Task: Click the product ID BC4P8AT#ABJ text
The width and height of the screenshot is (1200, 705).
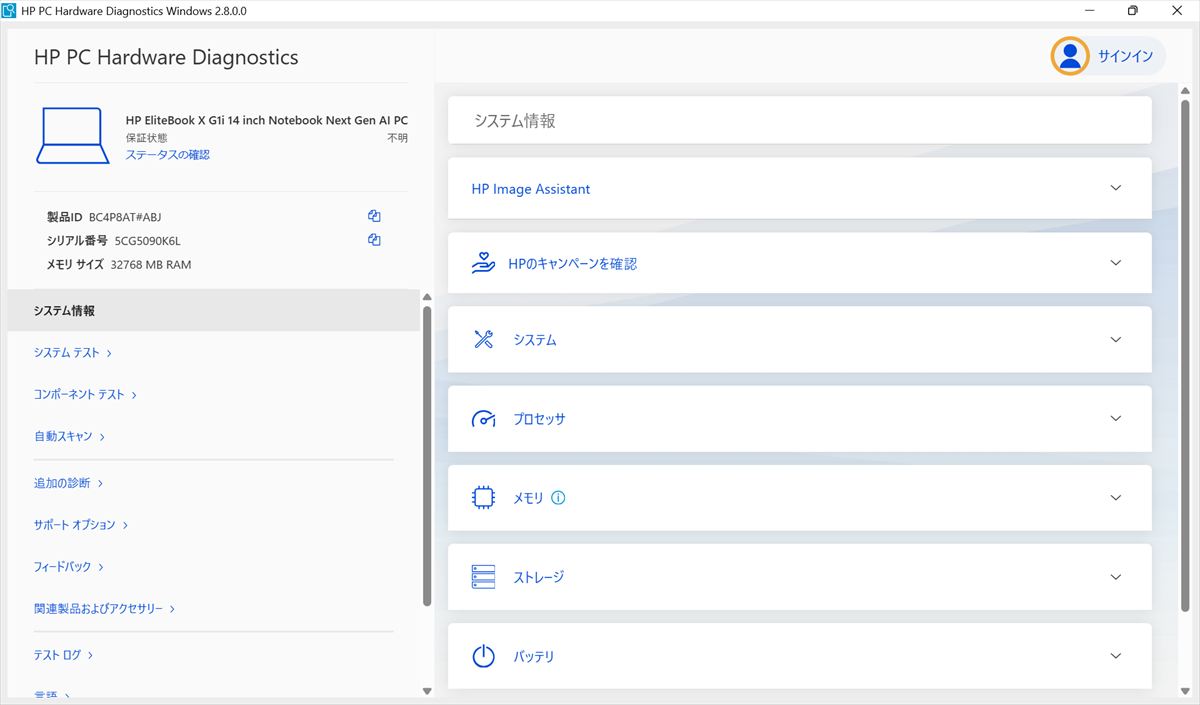Action: click(x=125, y=217)
